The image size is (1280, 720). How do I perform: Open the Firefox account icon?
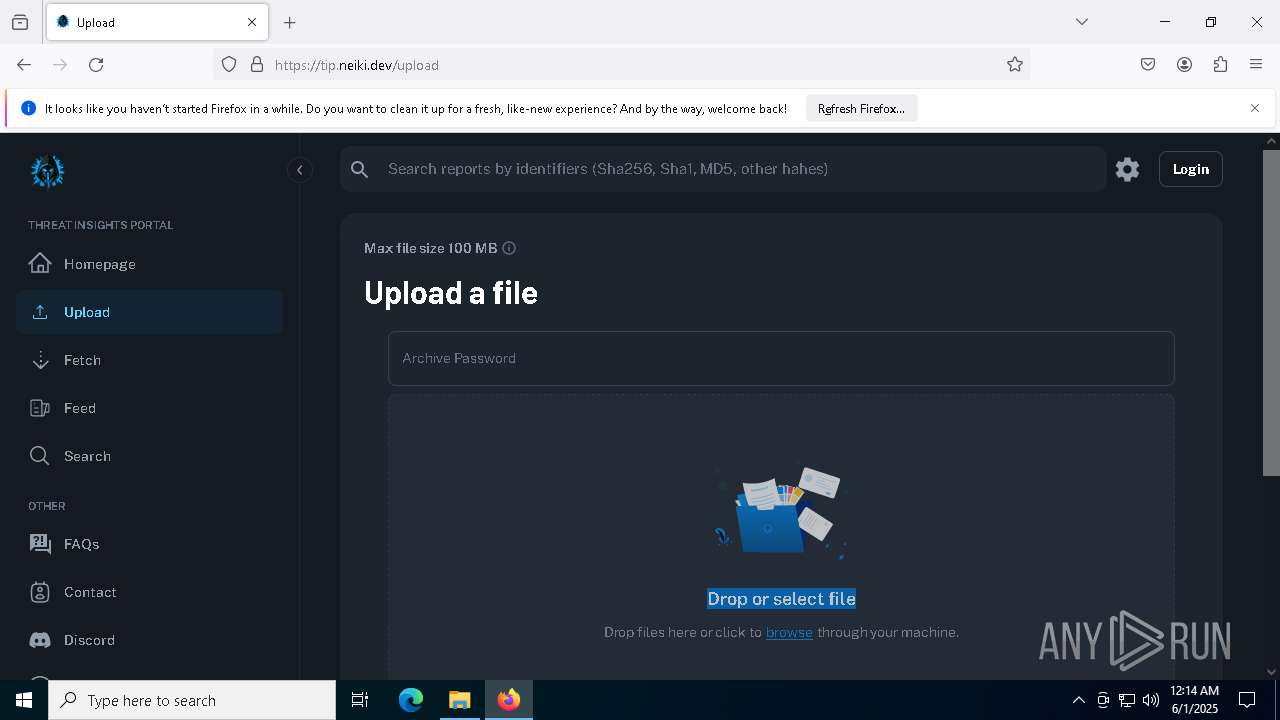tap(1184, 64)
